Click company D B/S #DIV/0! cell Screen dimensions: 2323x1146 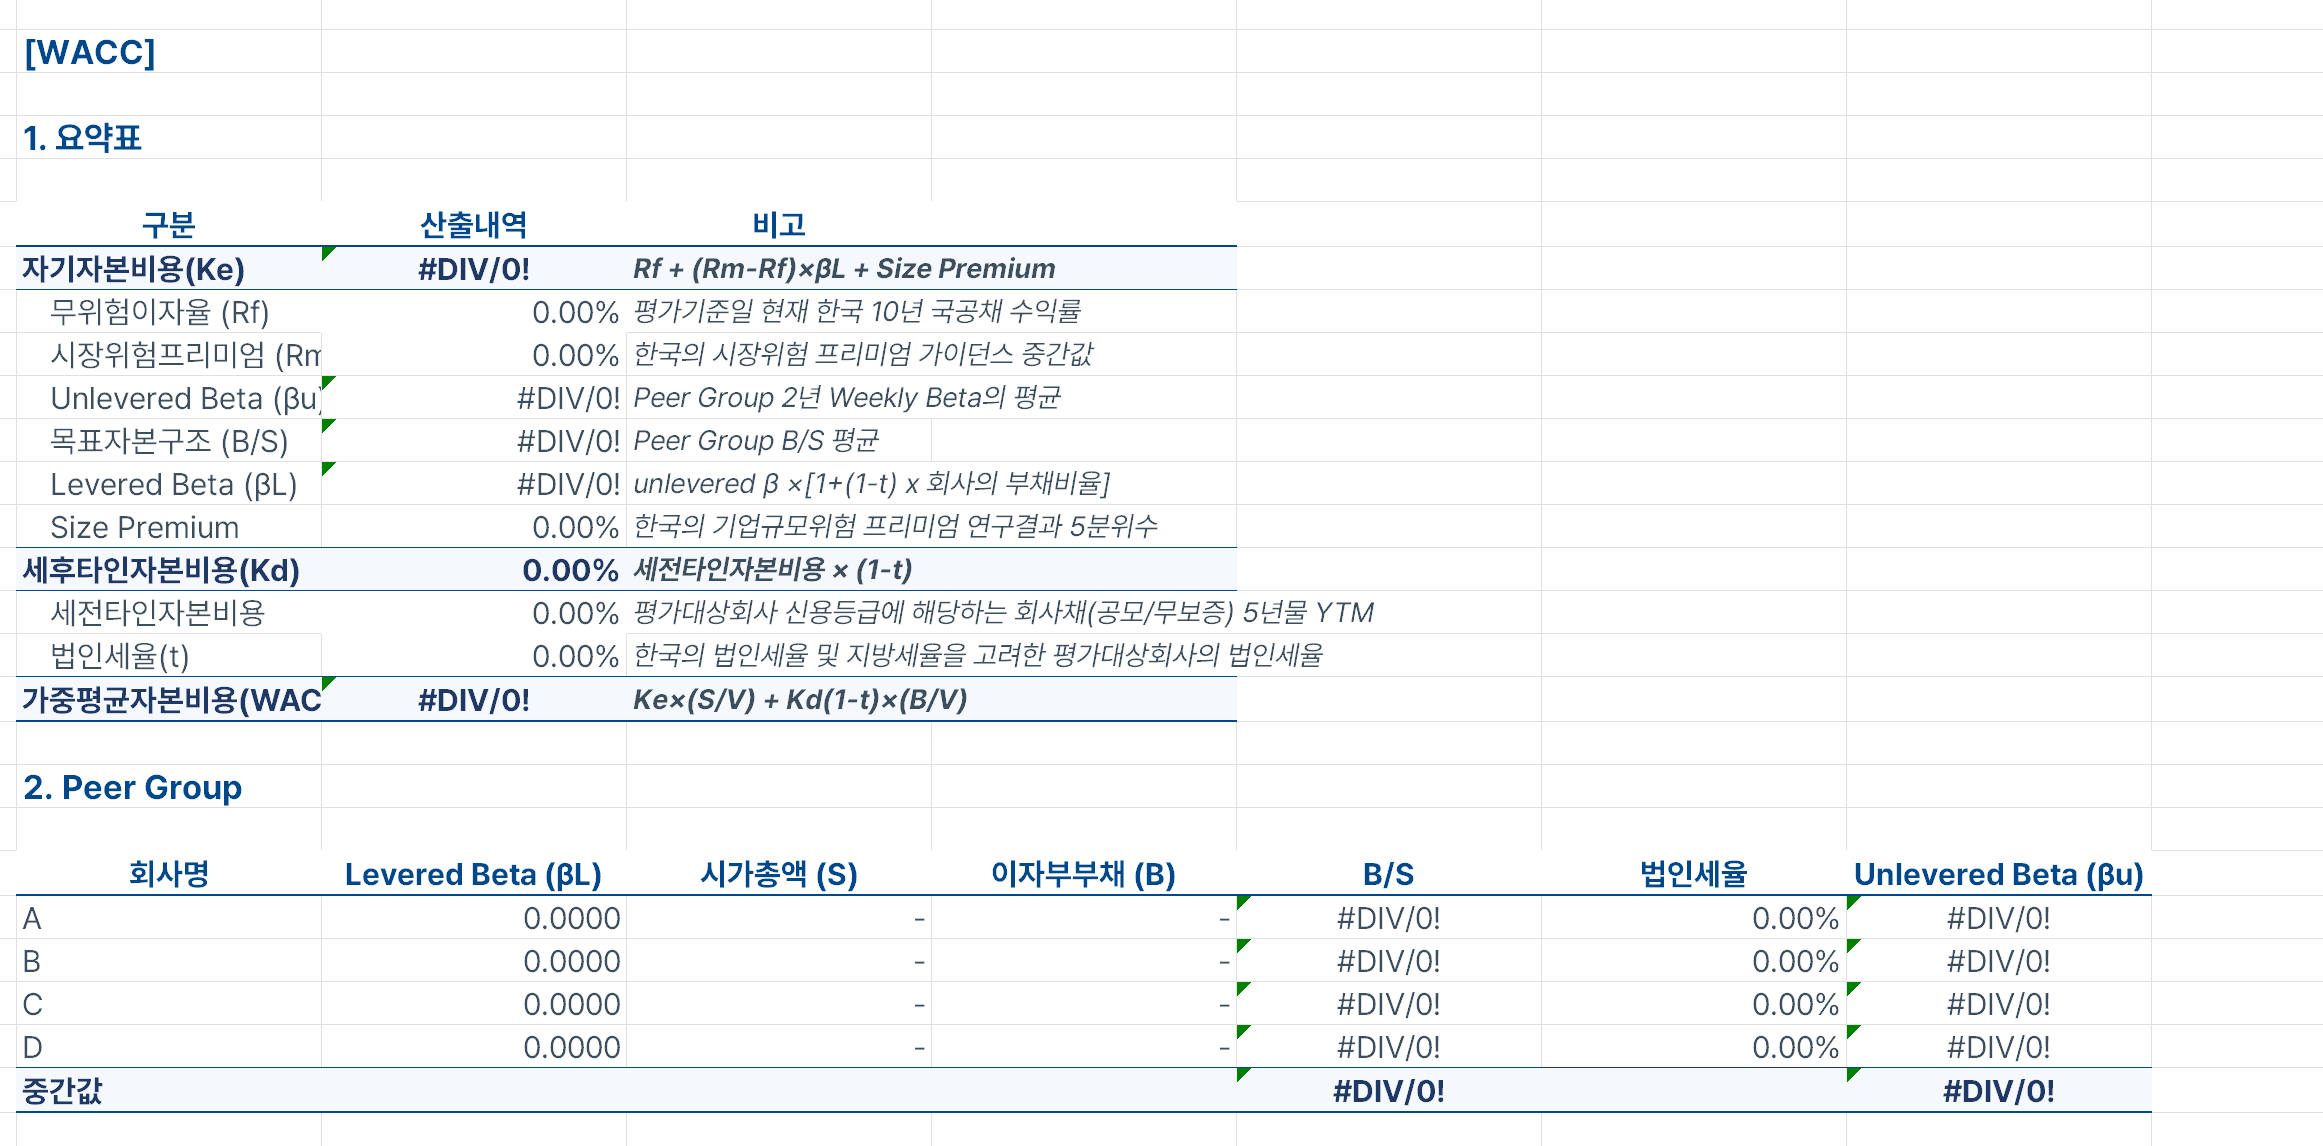(x=1388, y=1047)
